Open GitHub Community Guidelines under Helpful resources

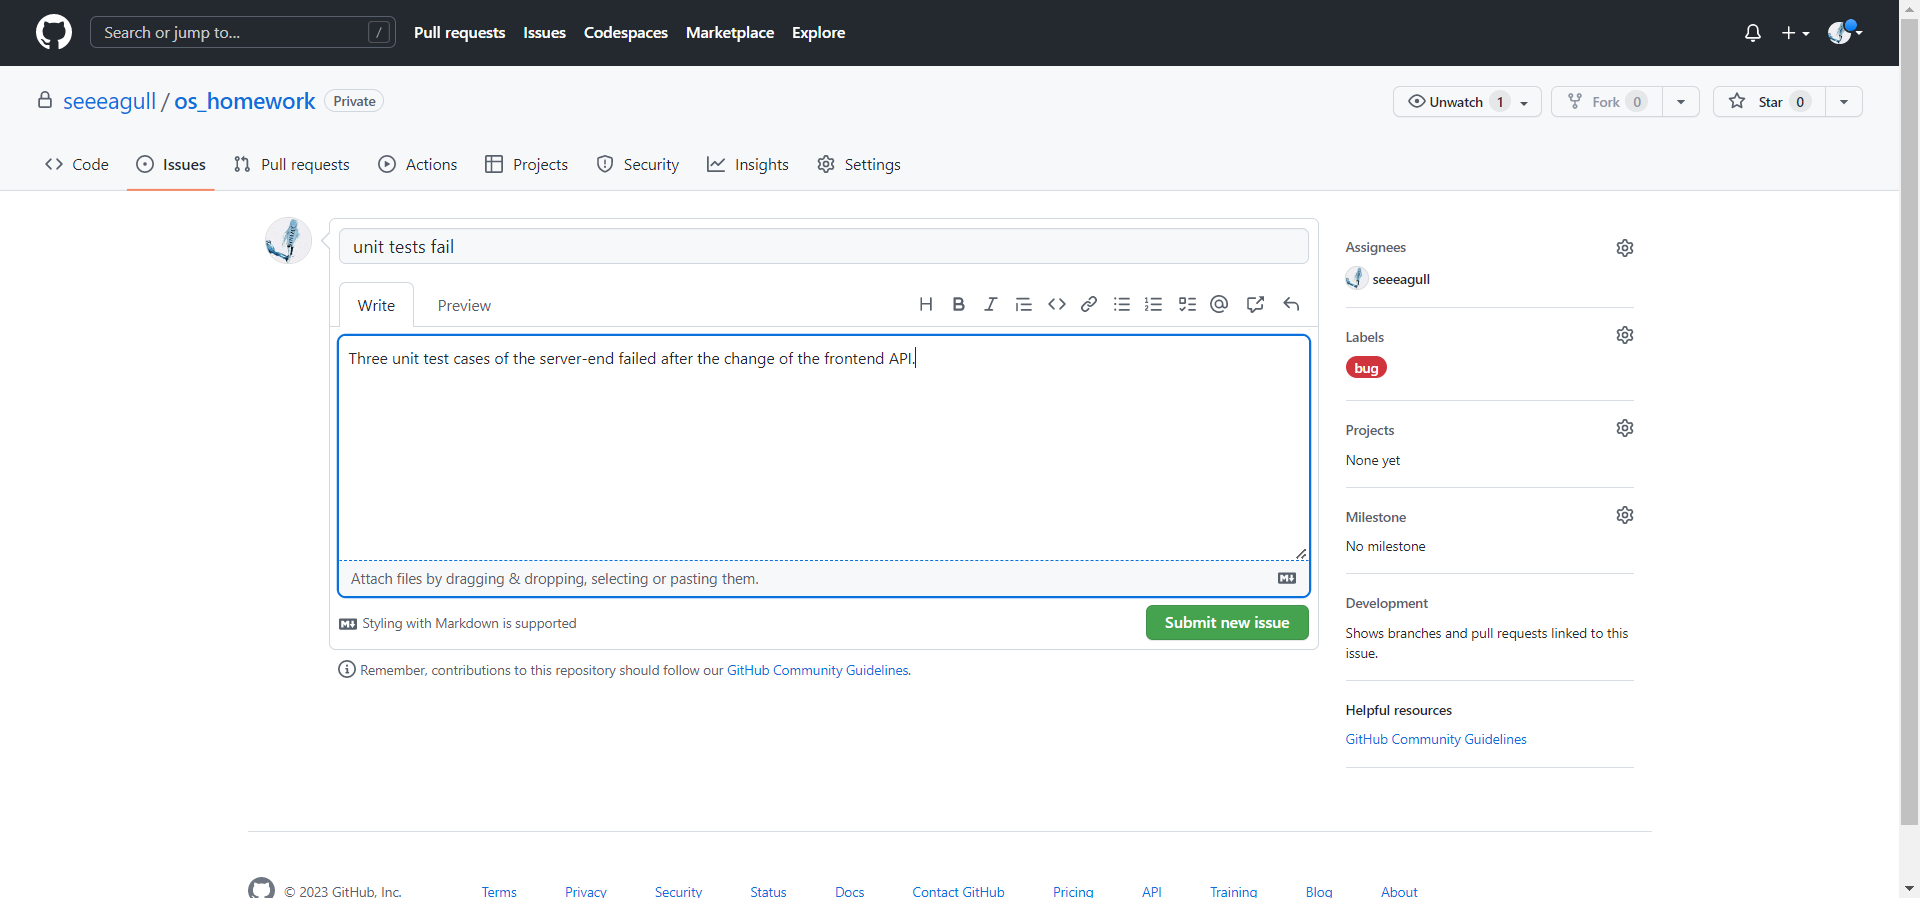[x=1436, y=739]
